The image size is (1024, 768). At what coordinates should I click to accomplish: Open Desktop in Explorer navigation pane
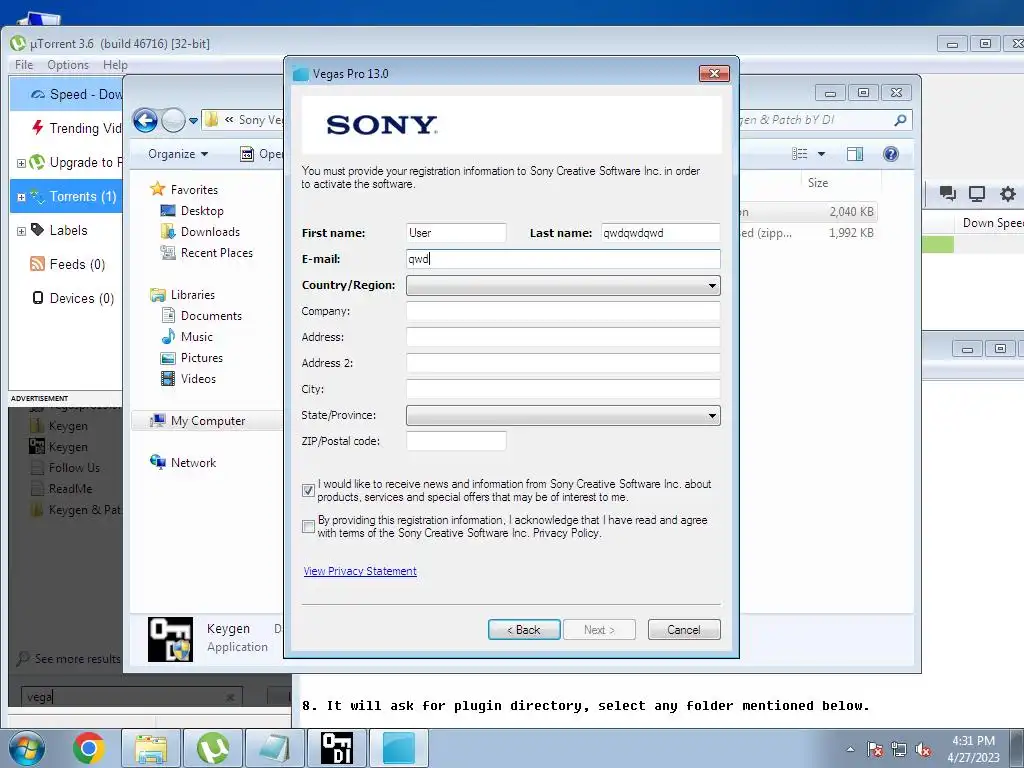click(x=193, y=210)
